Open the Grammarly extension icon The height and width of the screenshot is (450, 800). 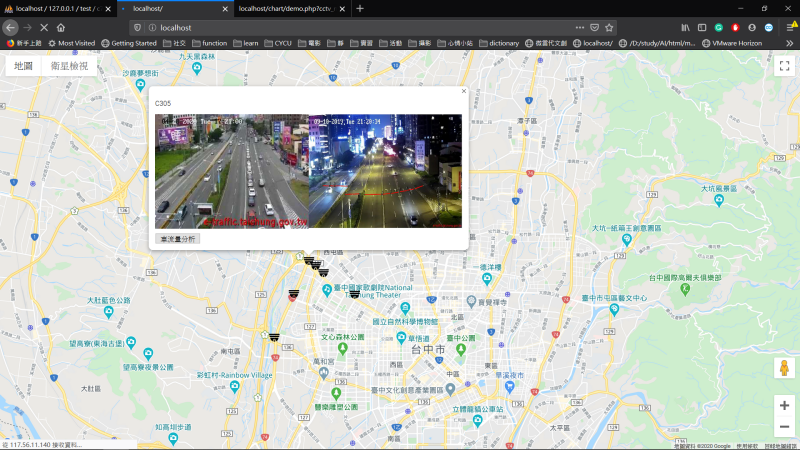pos(719,28)
